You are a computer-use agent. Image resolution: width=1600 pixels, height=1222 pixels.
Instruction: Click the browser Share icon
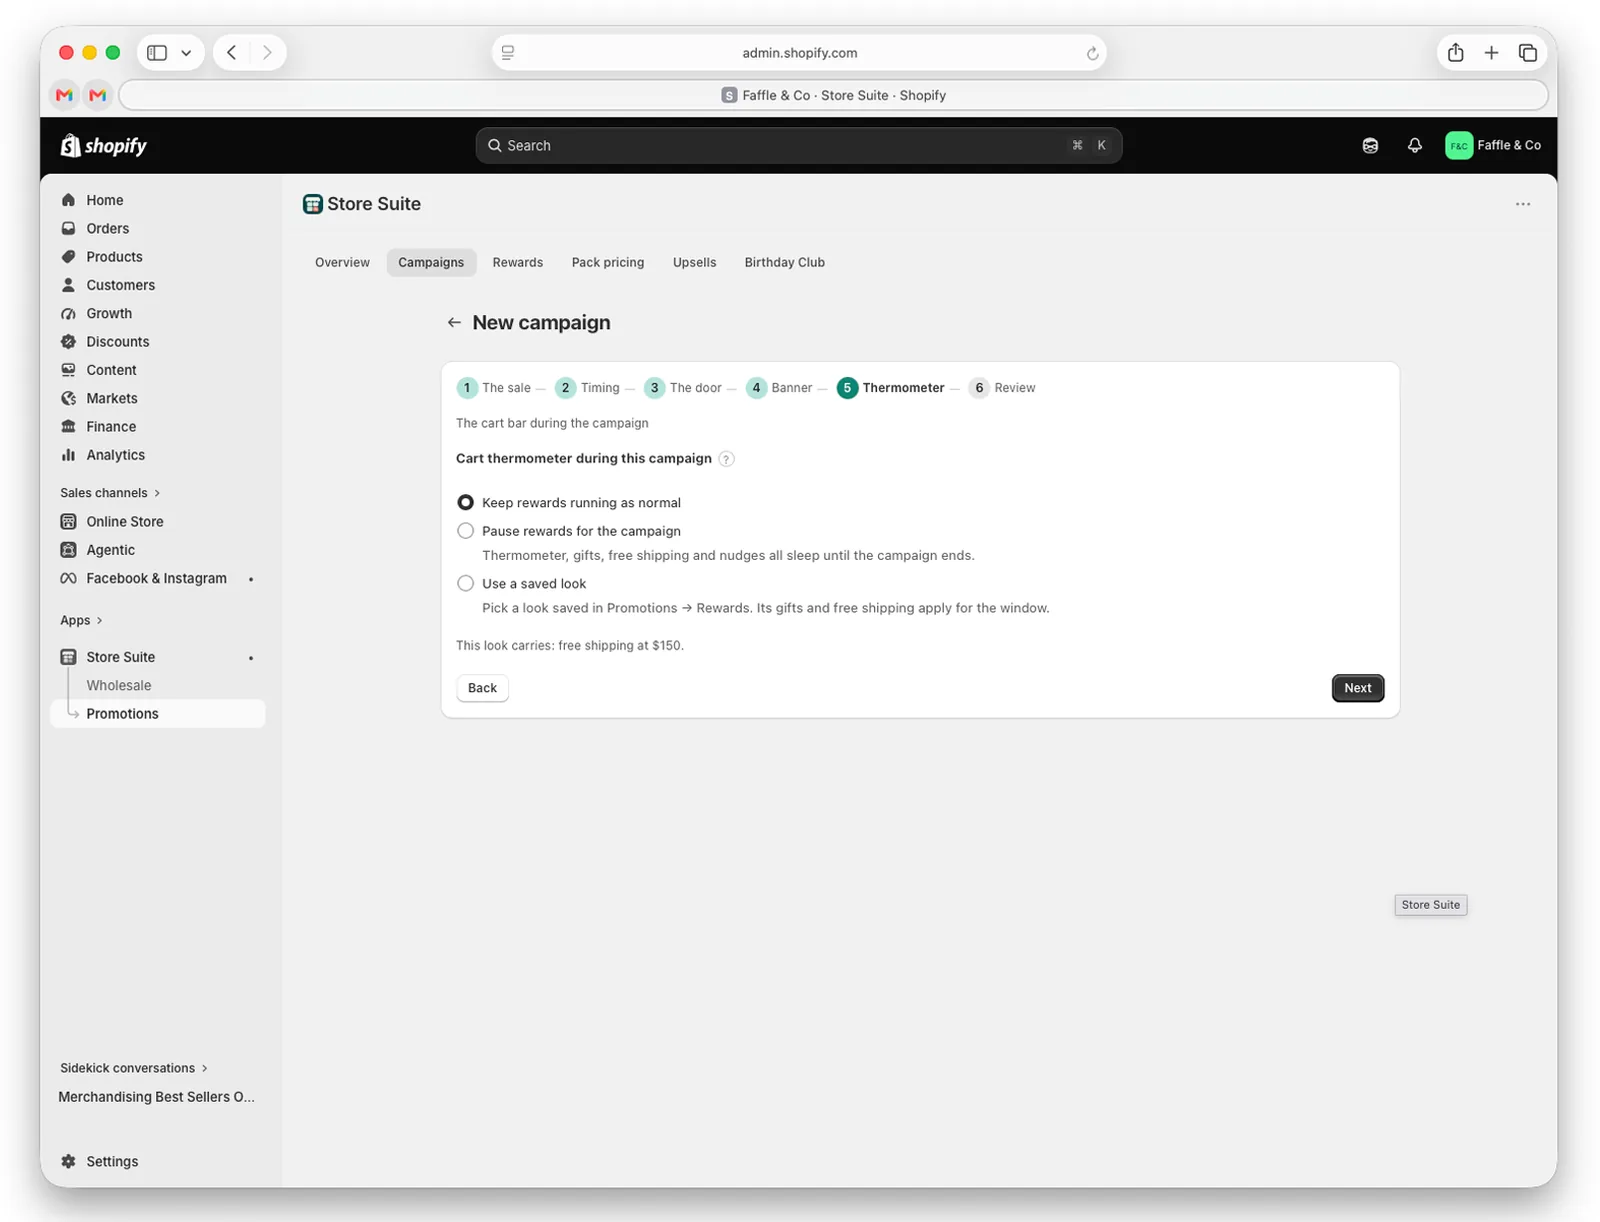tap(1455, 53)
